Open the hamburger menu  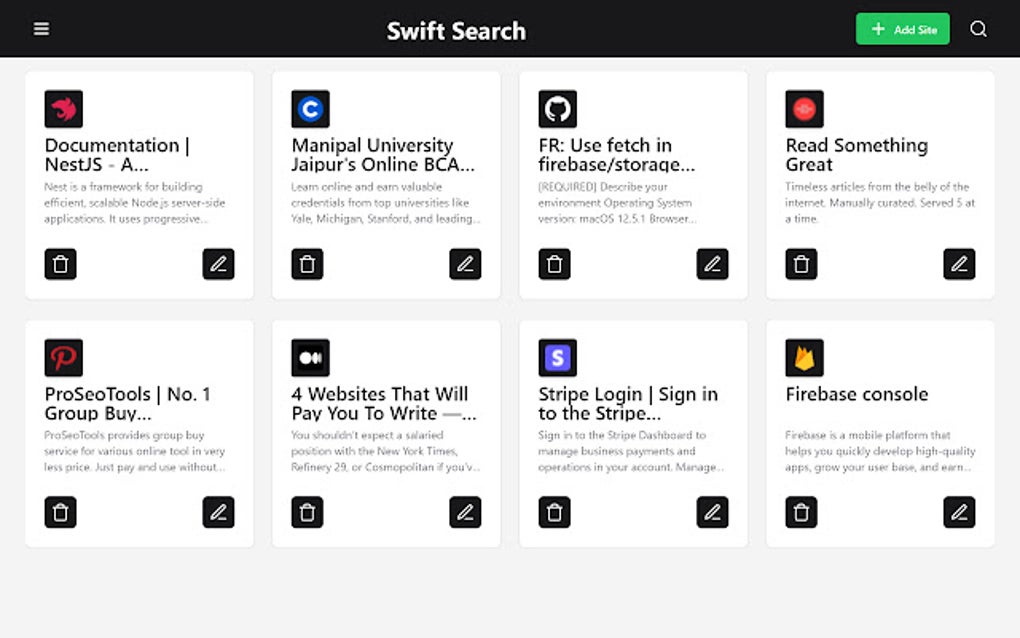pos(41,29)
